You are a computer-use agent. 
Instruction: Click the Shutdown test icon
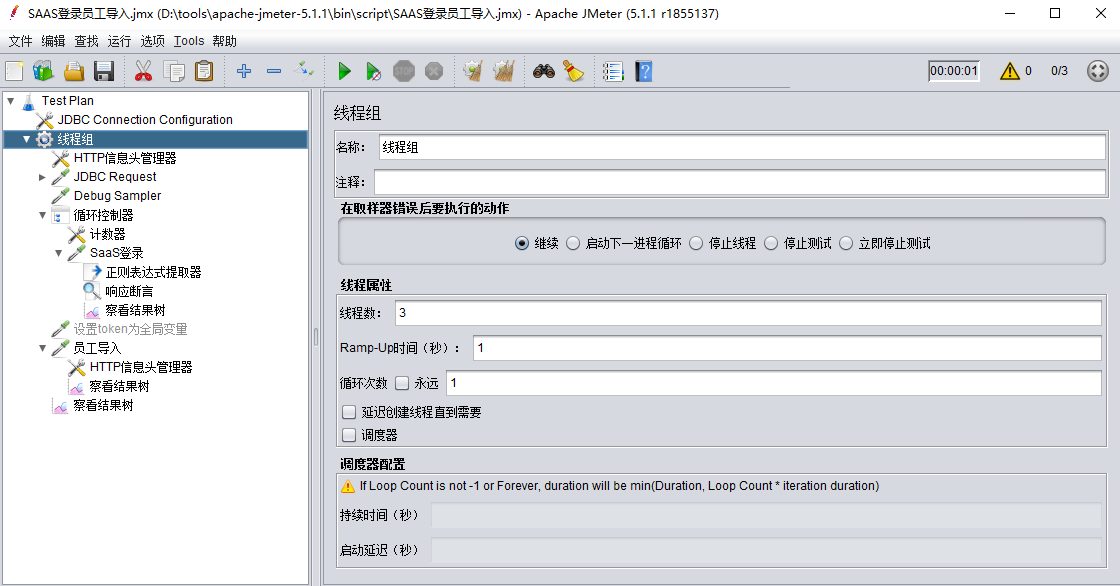(x=434, y=71)
